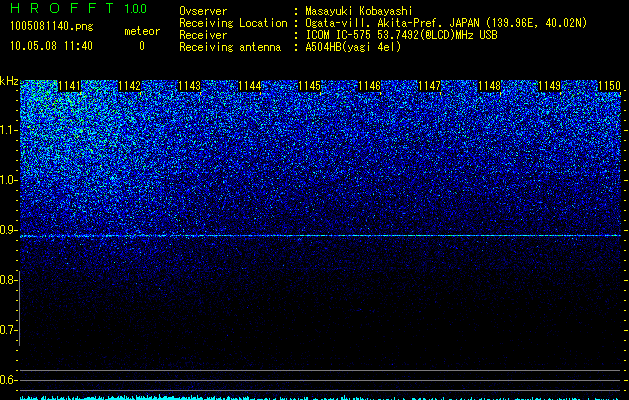
Task: Click the 1.0 frequency axis label
Action: [x=8, y=180]
